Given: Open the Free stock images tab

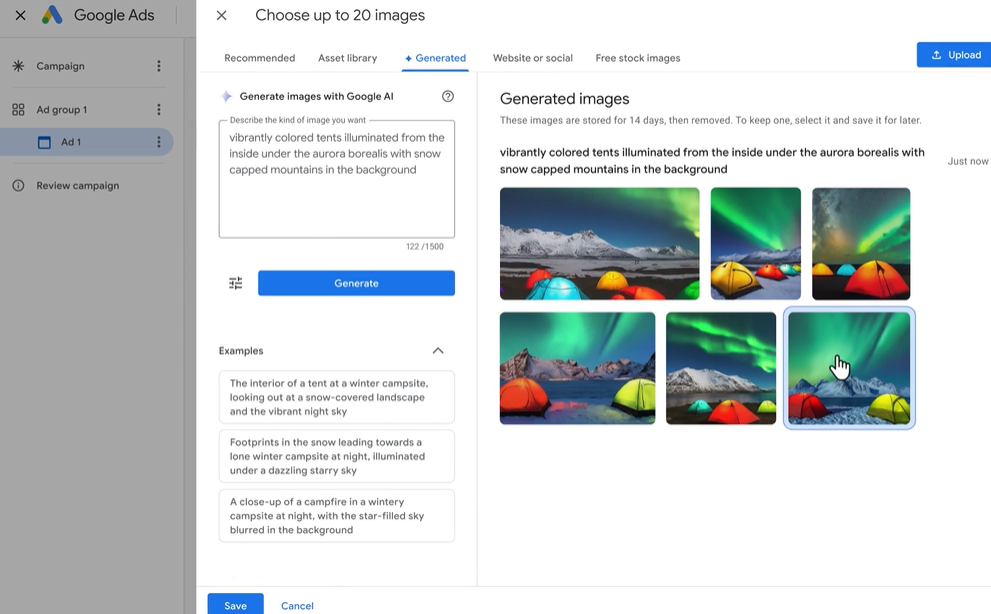Looking at the screenshot, I should click(637, 58).
